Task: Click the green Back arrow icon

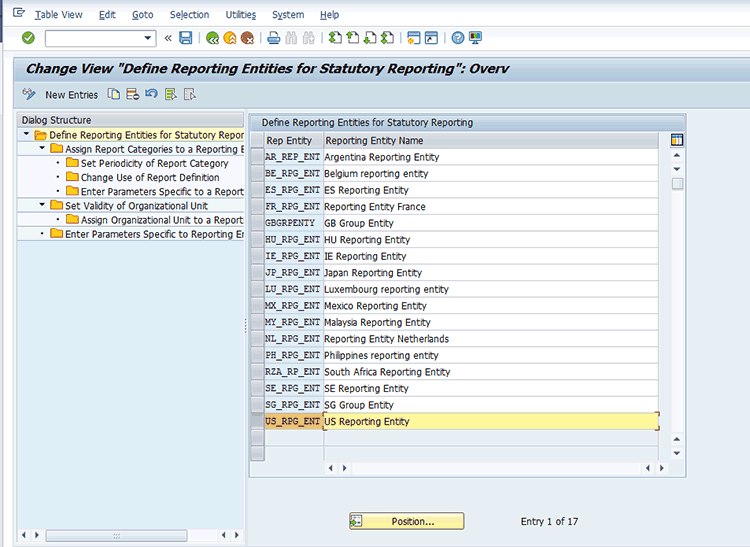Action: (213, 38)
